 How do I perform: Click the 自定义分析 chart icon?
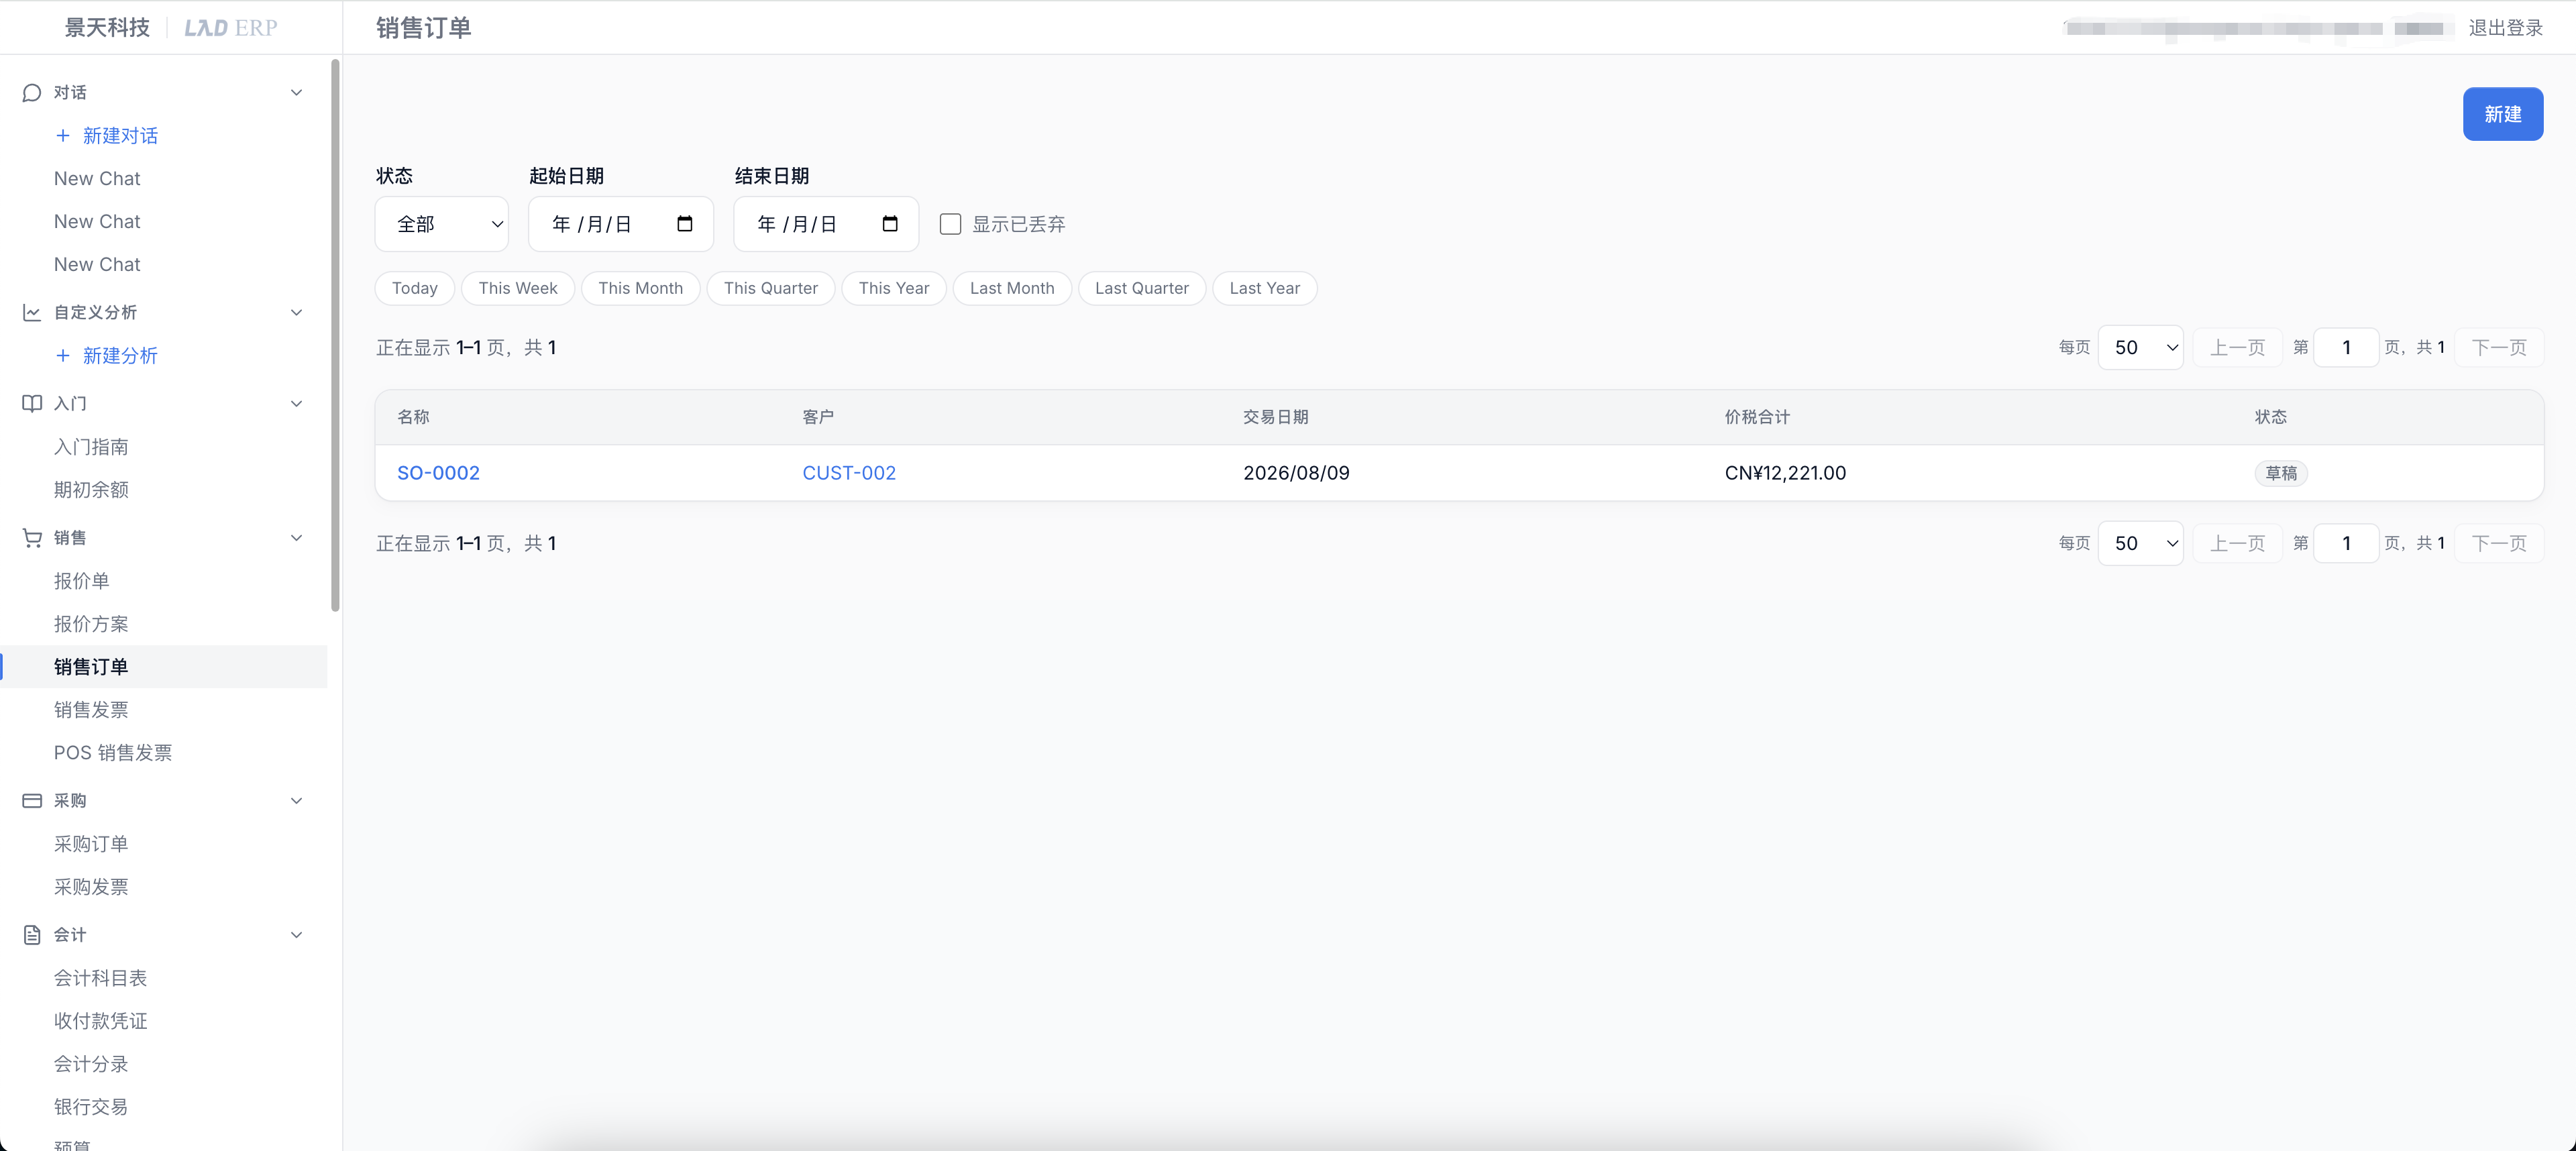(32, 312)
